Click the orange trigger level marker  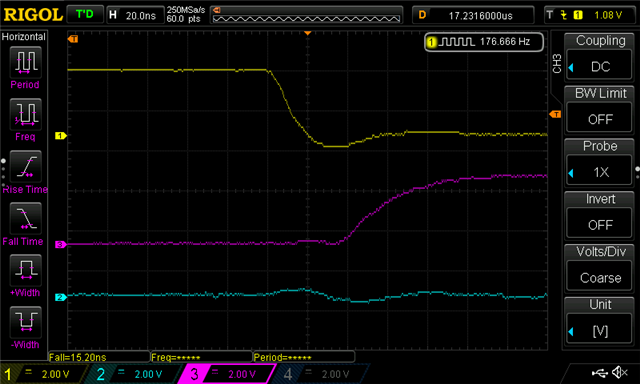(x=555, y=114)
